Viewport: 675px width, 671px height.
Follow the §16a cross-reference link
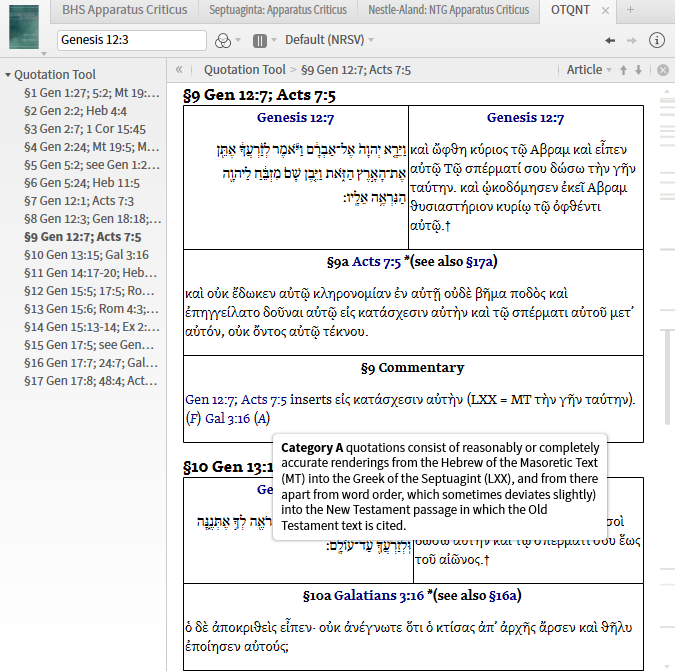tap(502, 596)
